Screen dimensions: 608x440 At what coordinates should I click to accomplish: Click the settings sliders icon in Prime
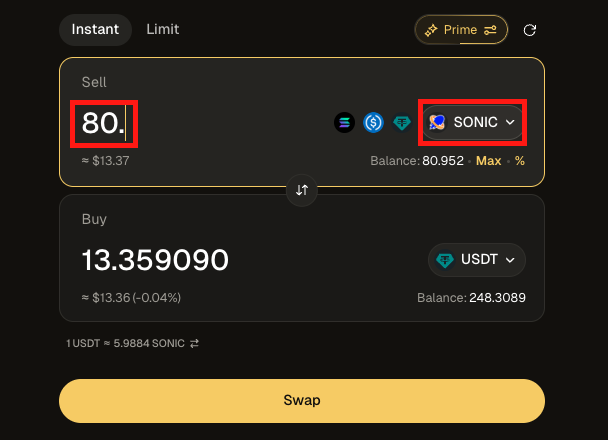pos(490,30)
